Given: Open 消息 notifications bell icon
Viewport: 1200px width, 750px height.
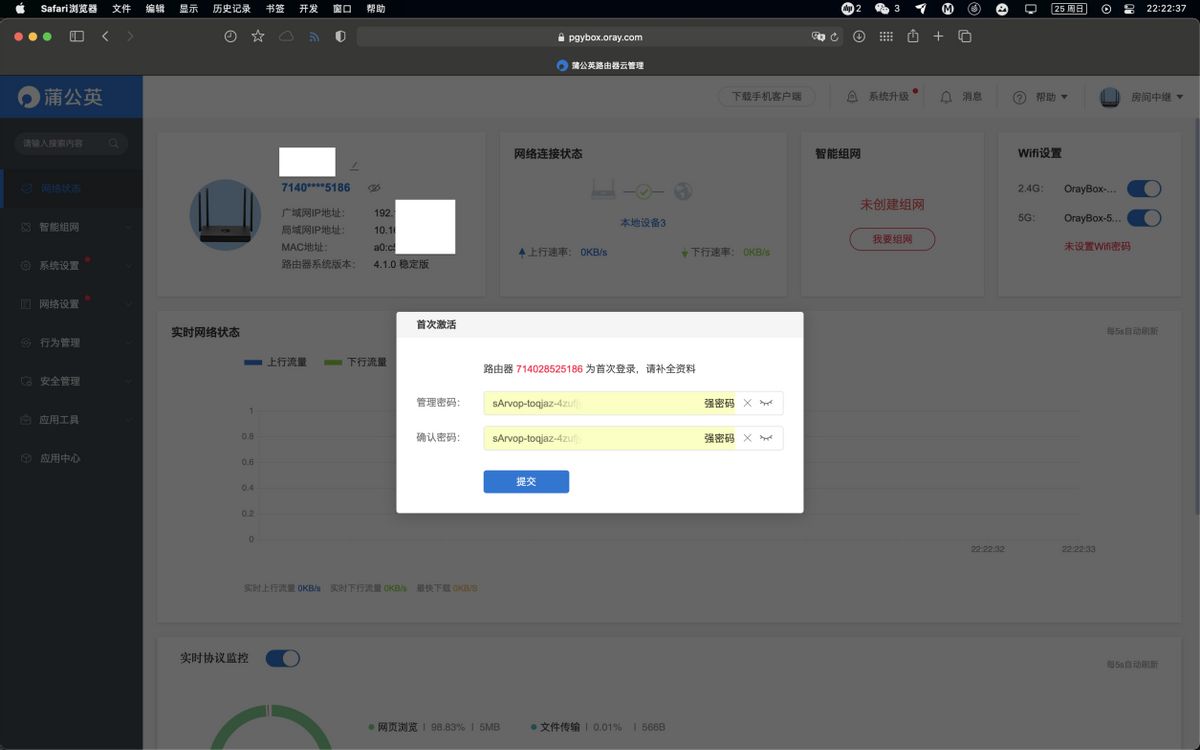Looking at the screenshot, I should [x=946, y=97].
